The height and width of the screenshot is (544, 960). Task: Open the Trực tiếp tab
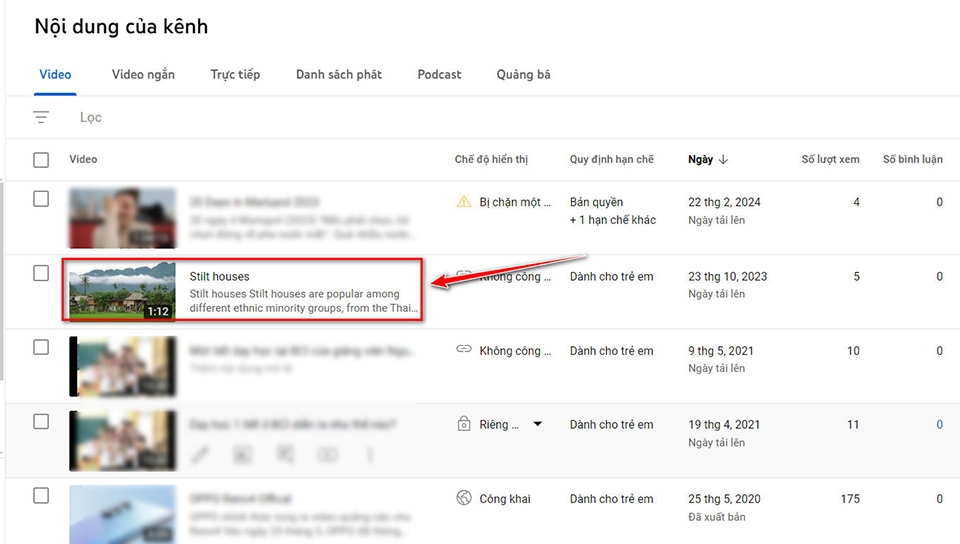(x=235, y=75)
